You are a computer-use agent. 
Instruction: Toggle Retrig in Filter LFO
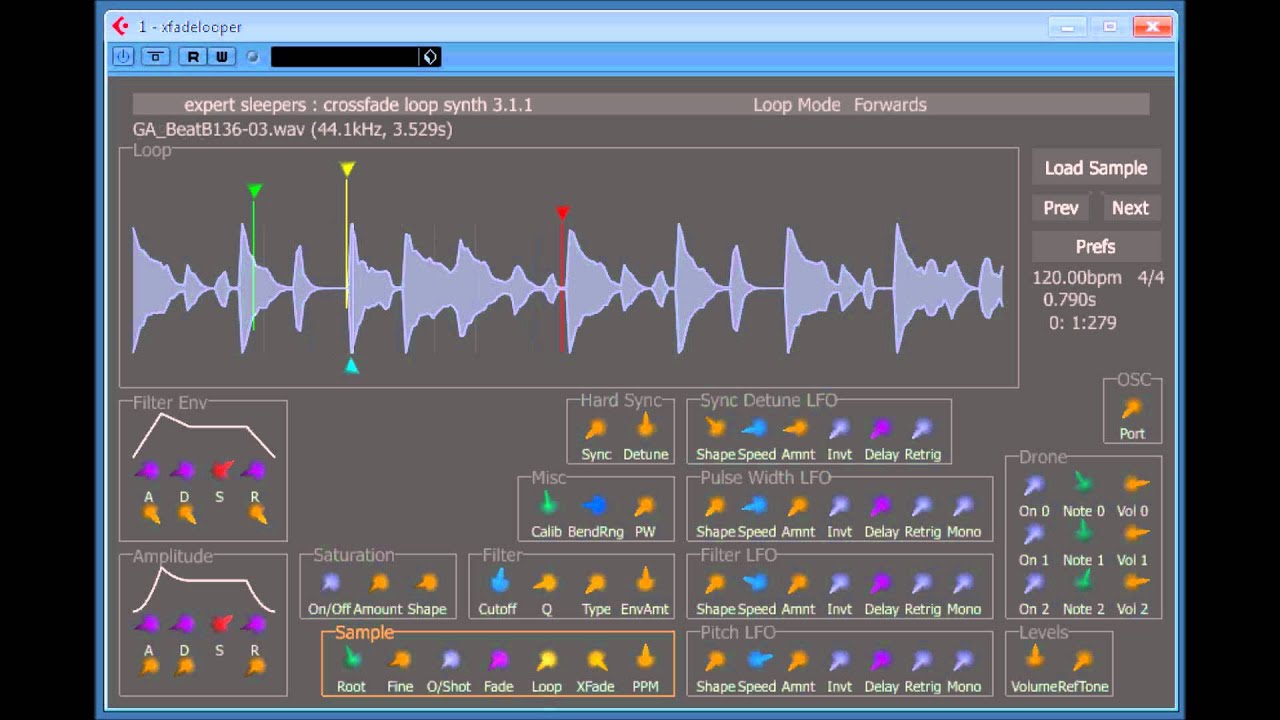point(922,582)
